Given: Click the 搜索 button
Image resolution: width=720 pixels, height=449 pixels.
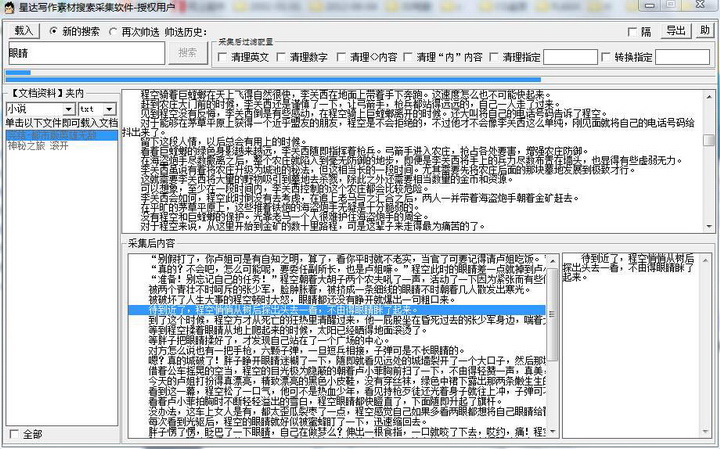Looking at the screenshot, I should coord(187,53).
